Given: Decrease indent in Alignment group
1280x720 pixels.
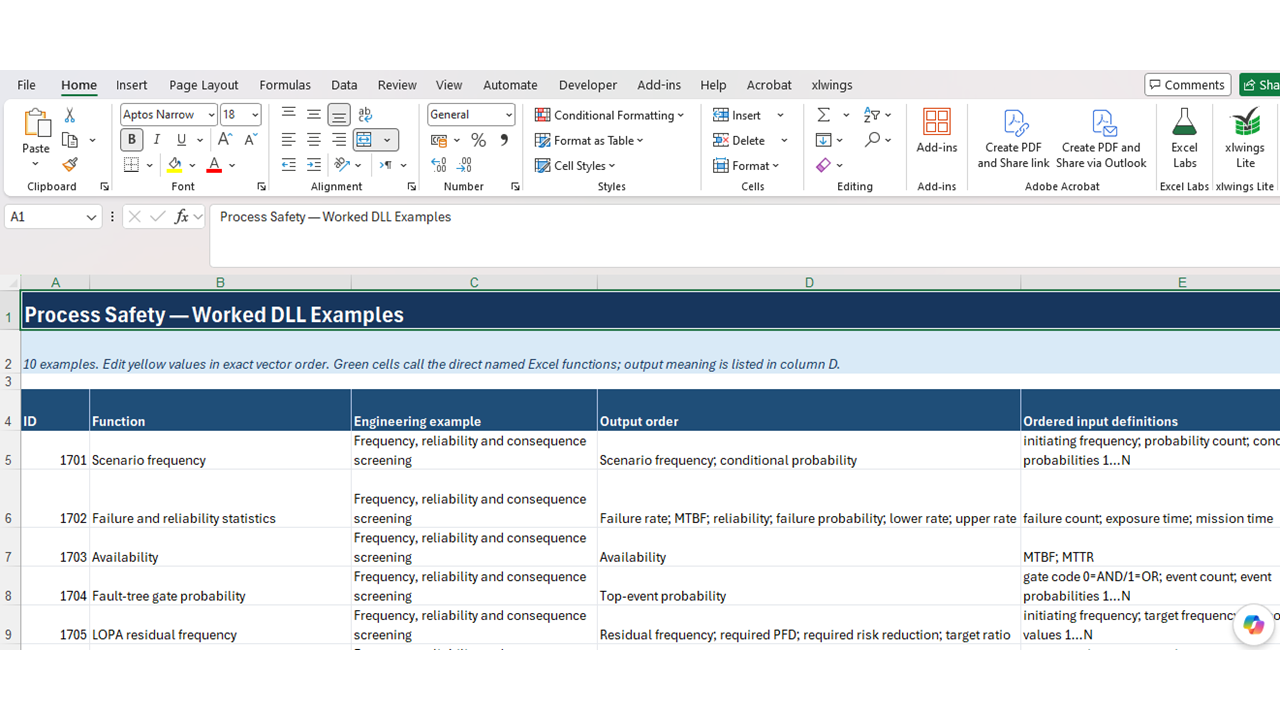Looking at the screenshot, I should [x=289, y=165].
